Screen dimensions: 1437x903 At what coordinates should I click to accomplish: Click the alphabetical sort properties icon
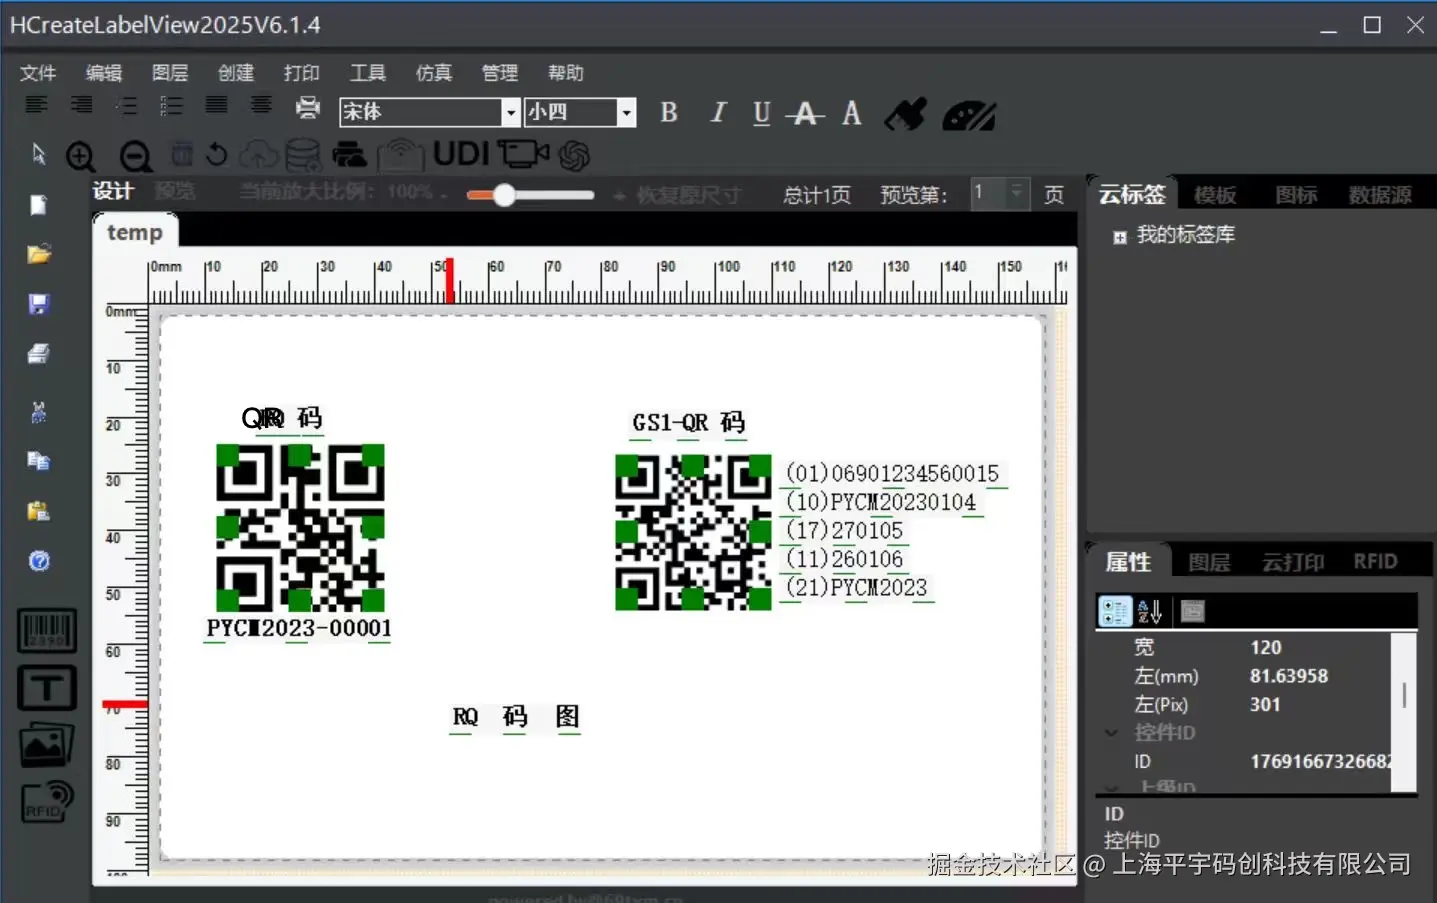[x=1150, y=611]
